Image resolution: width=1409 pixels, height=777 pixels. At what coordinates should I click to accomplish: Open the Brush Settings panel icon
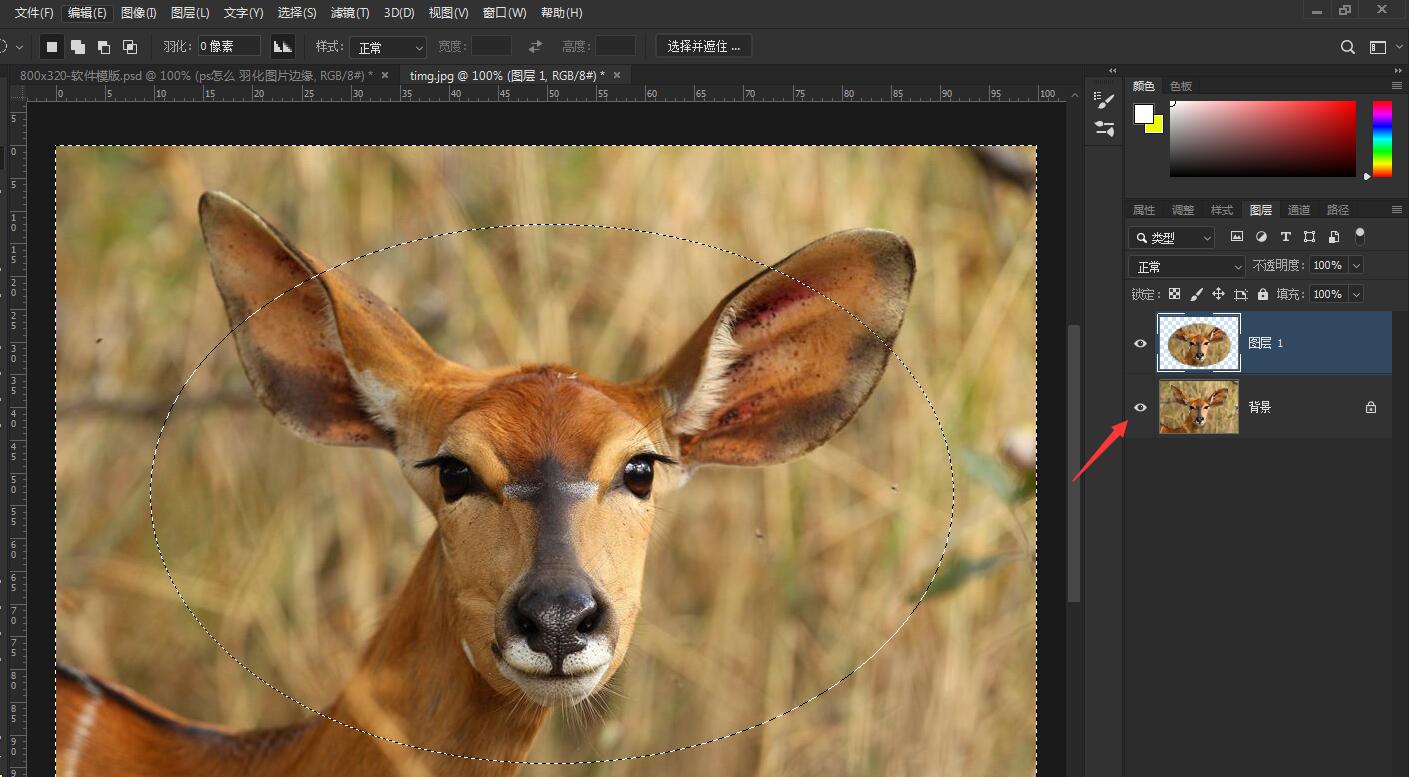pos(1105,101)
